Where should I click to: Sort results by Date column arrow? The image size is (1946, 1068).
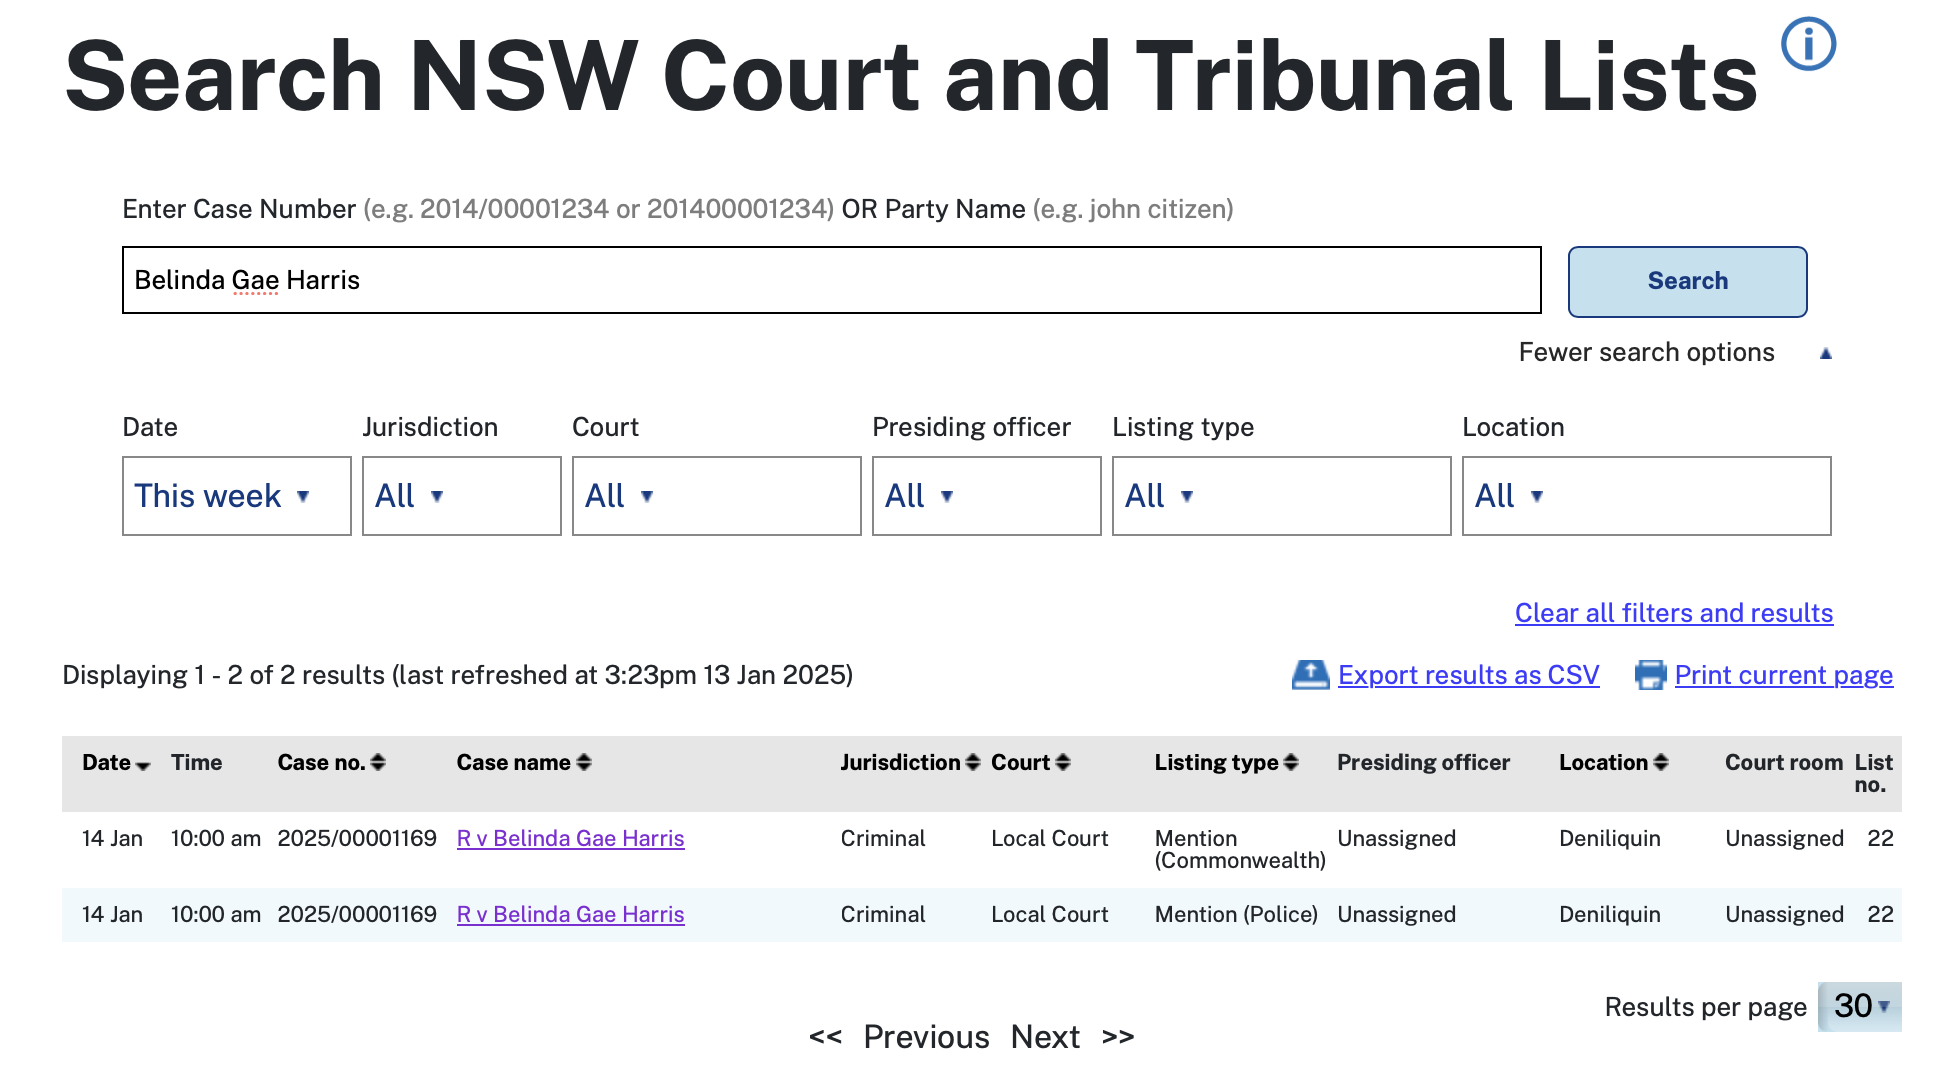tap(143, 765)
